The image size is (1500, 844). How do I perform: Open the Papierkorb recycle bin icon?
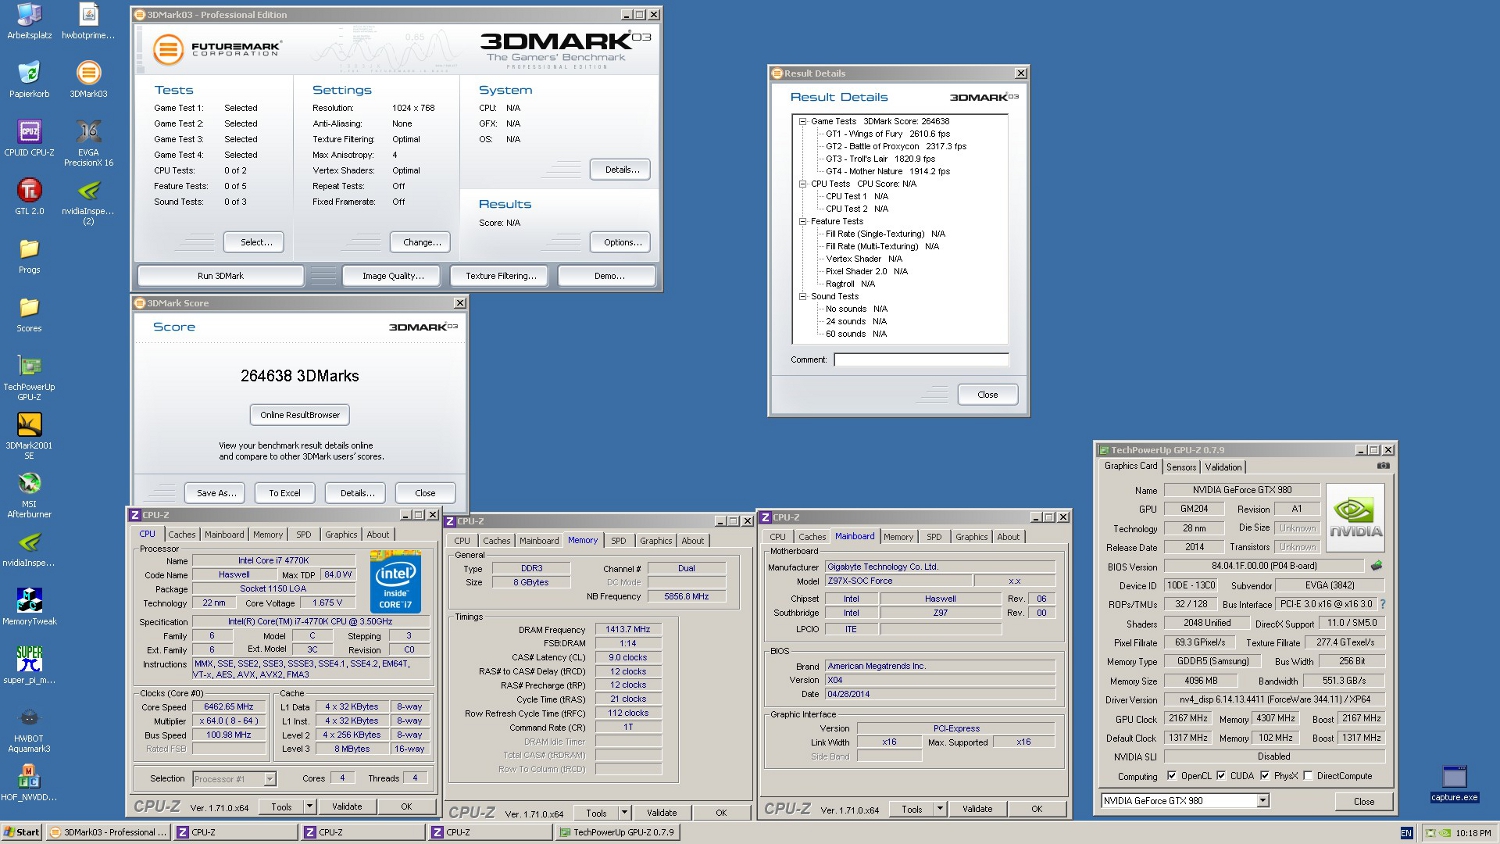point(29,79)
